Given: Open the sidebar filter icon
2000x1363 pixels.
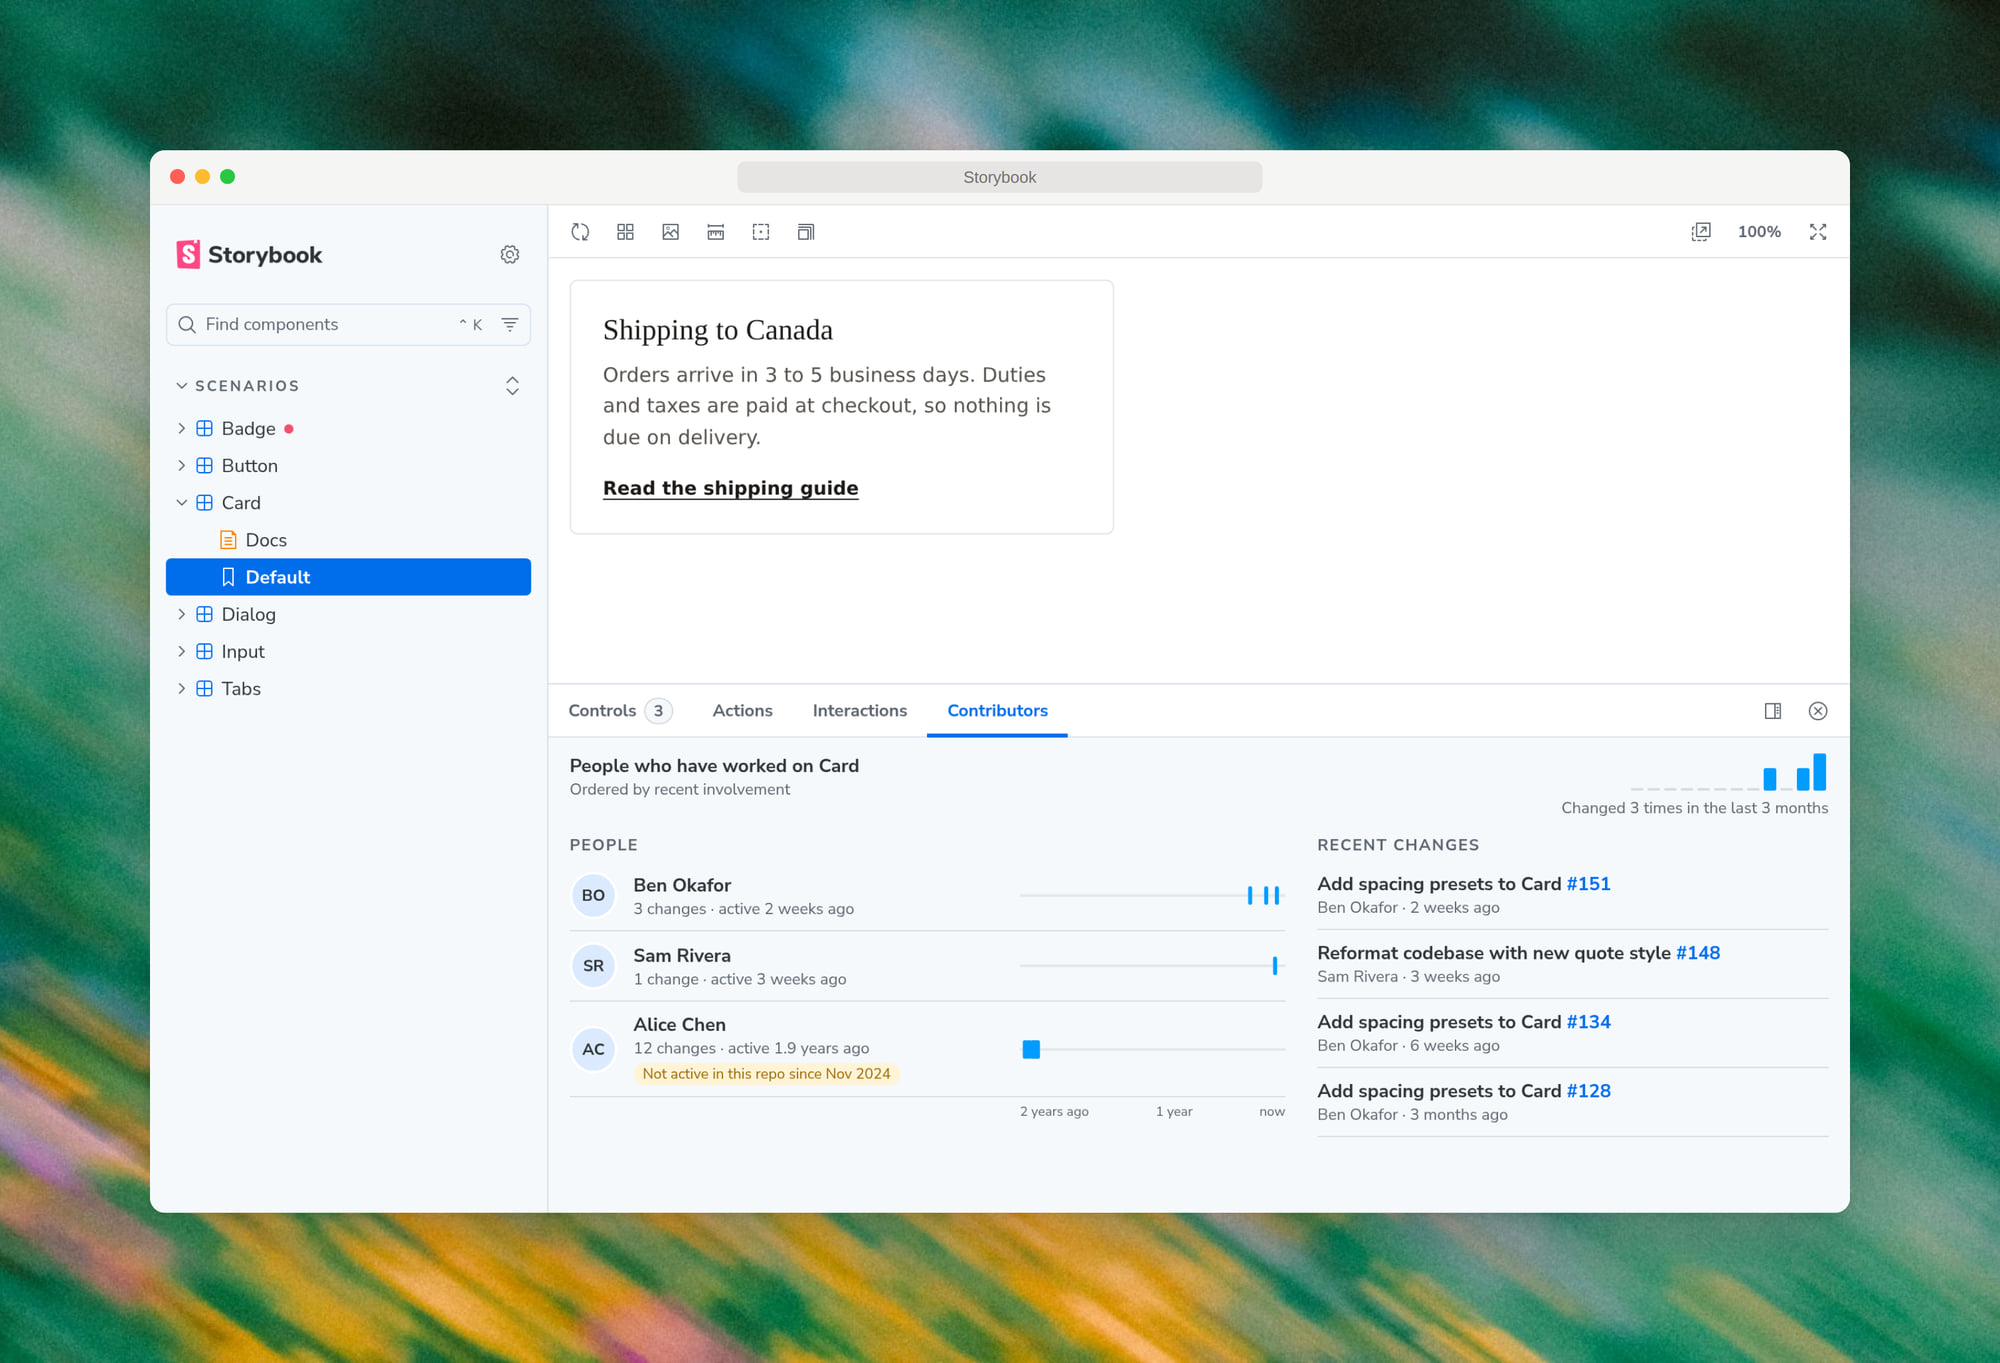Looking at the screenshot, I should click(510, 324).
